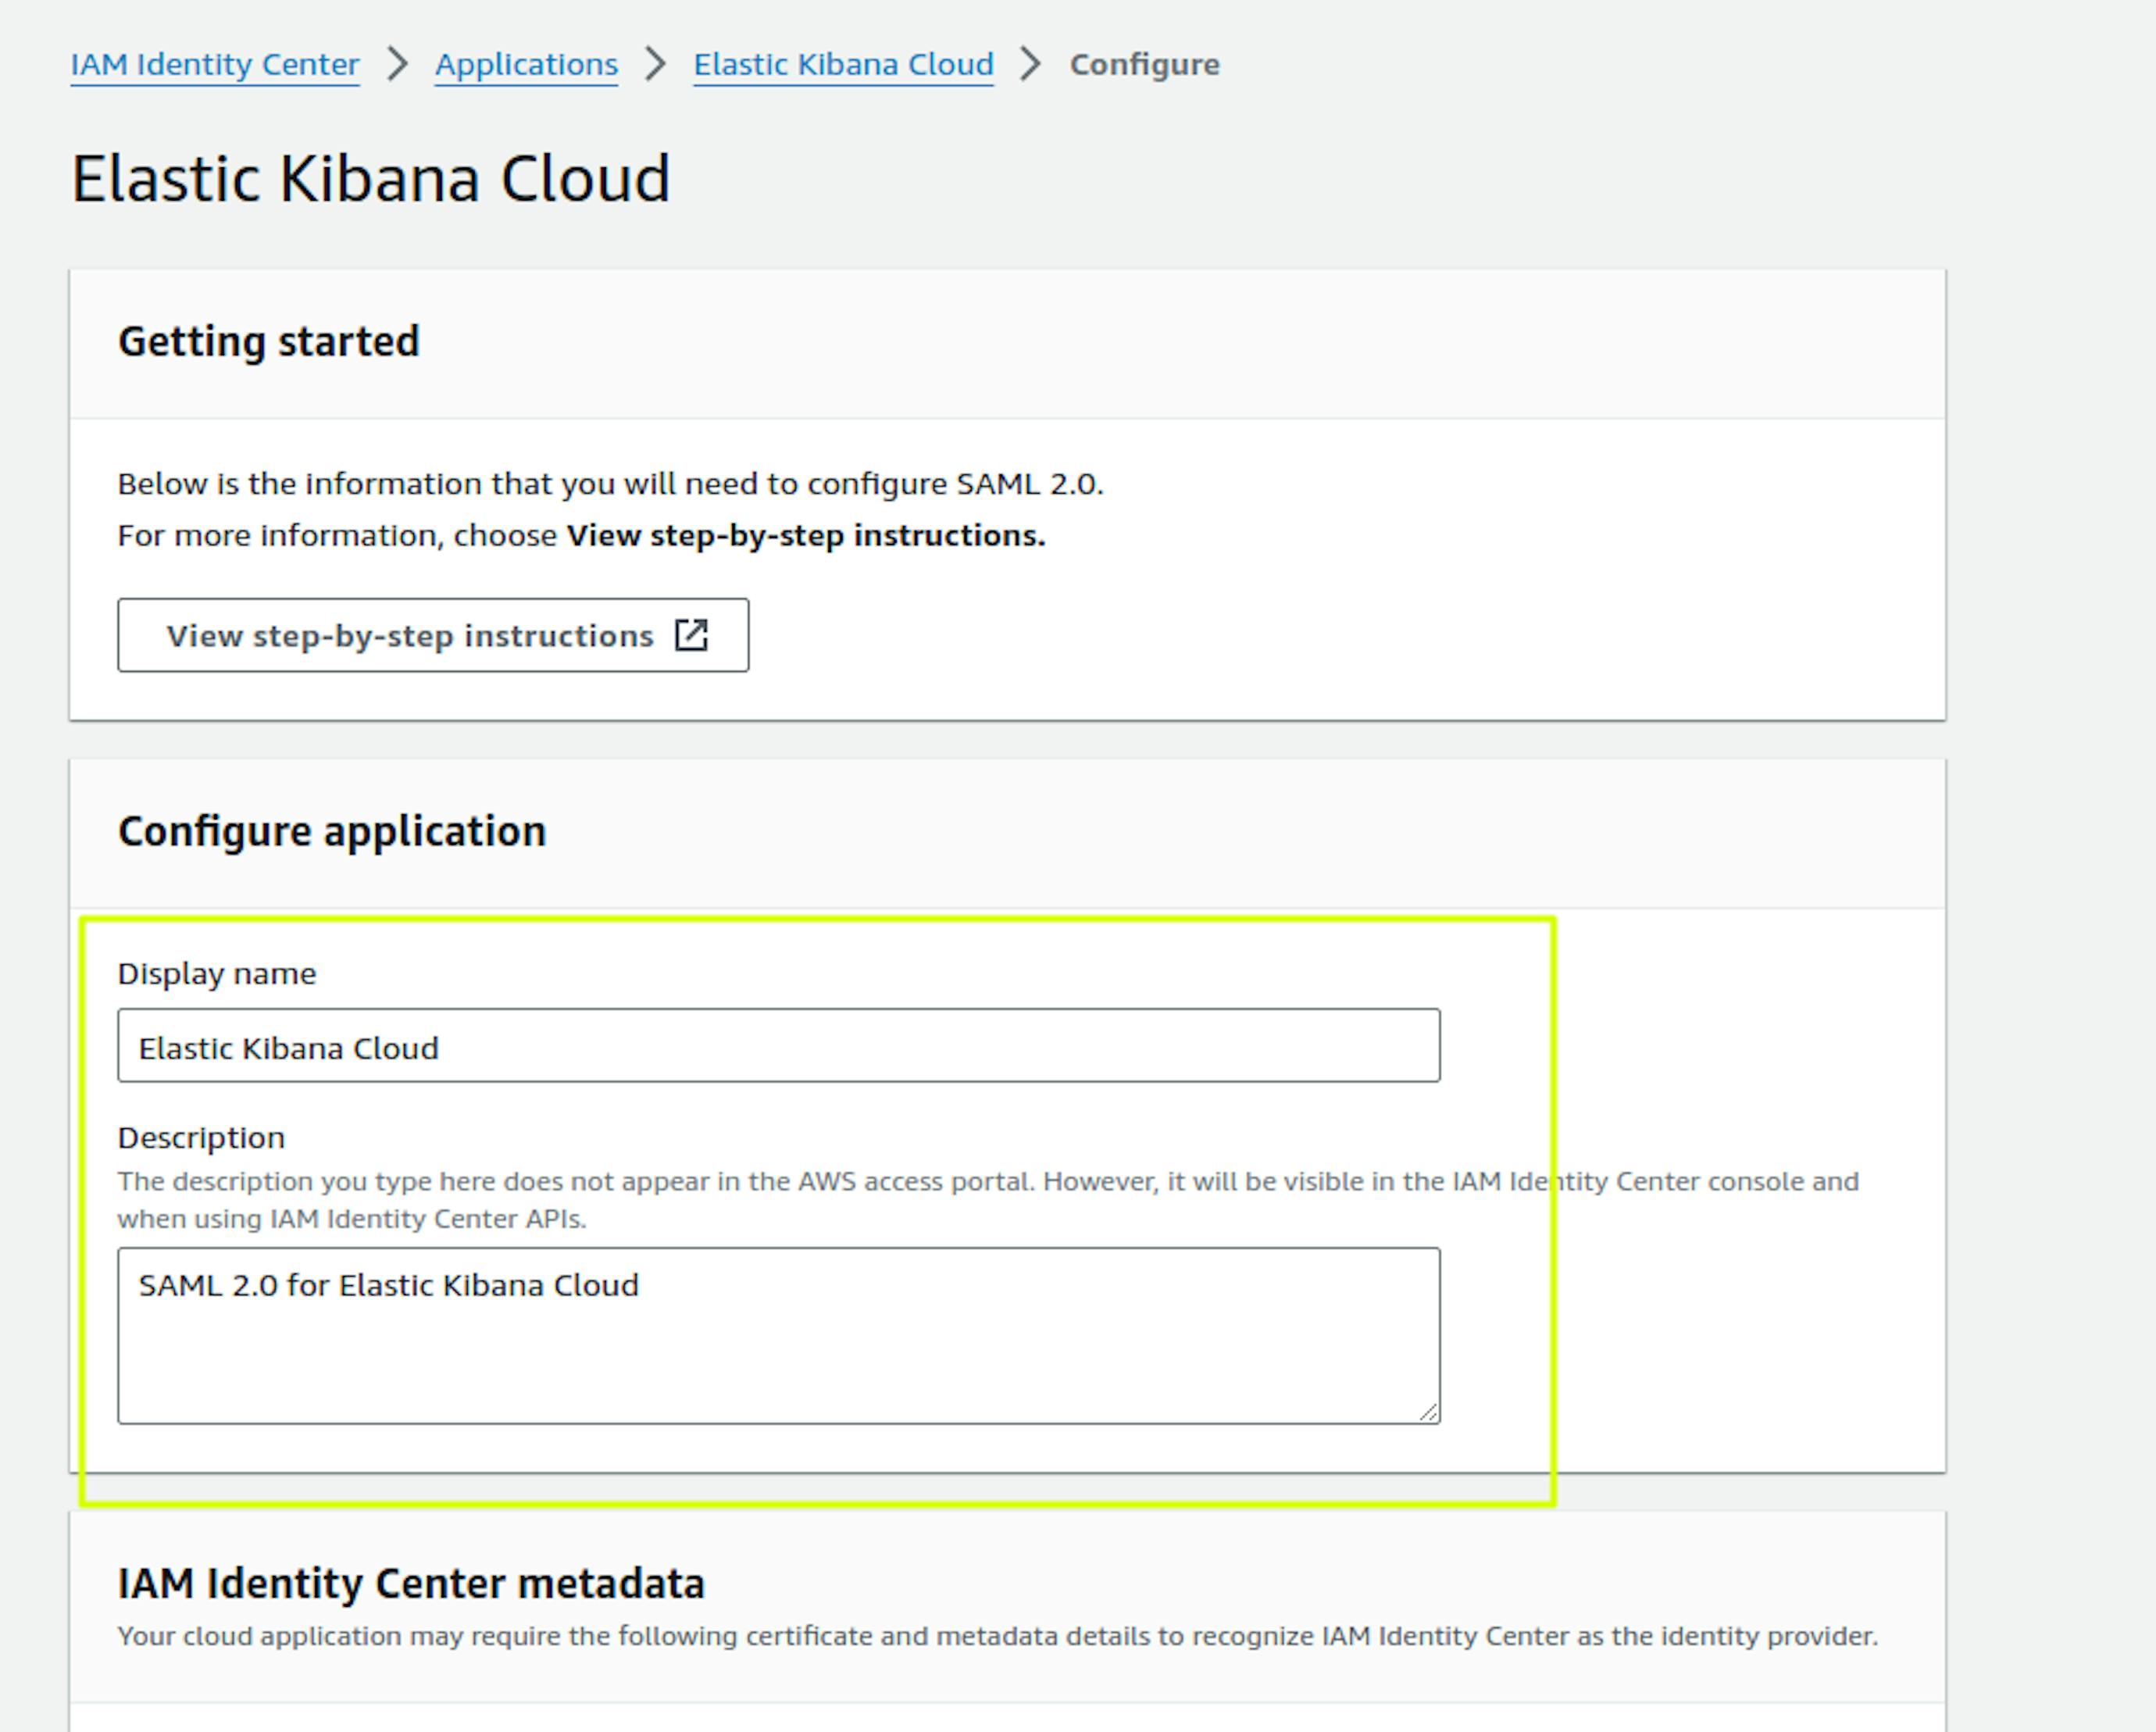This screenshot has height=1732, width=2156.
Task: Open Elastic Kibana Cloud breadcrumb link
Action: point(843,64)
